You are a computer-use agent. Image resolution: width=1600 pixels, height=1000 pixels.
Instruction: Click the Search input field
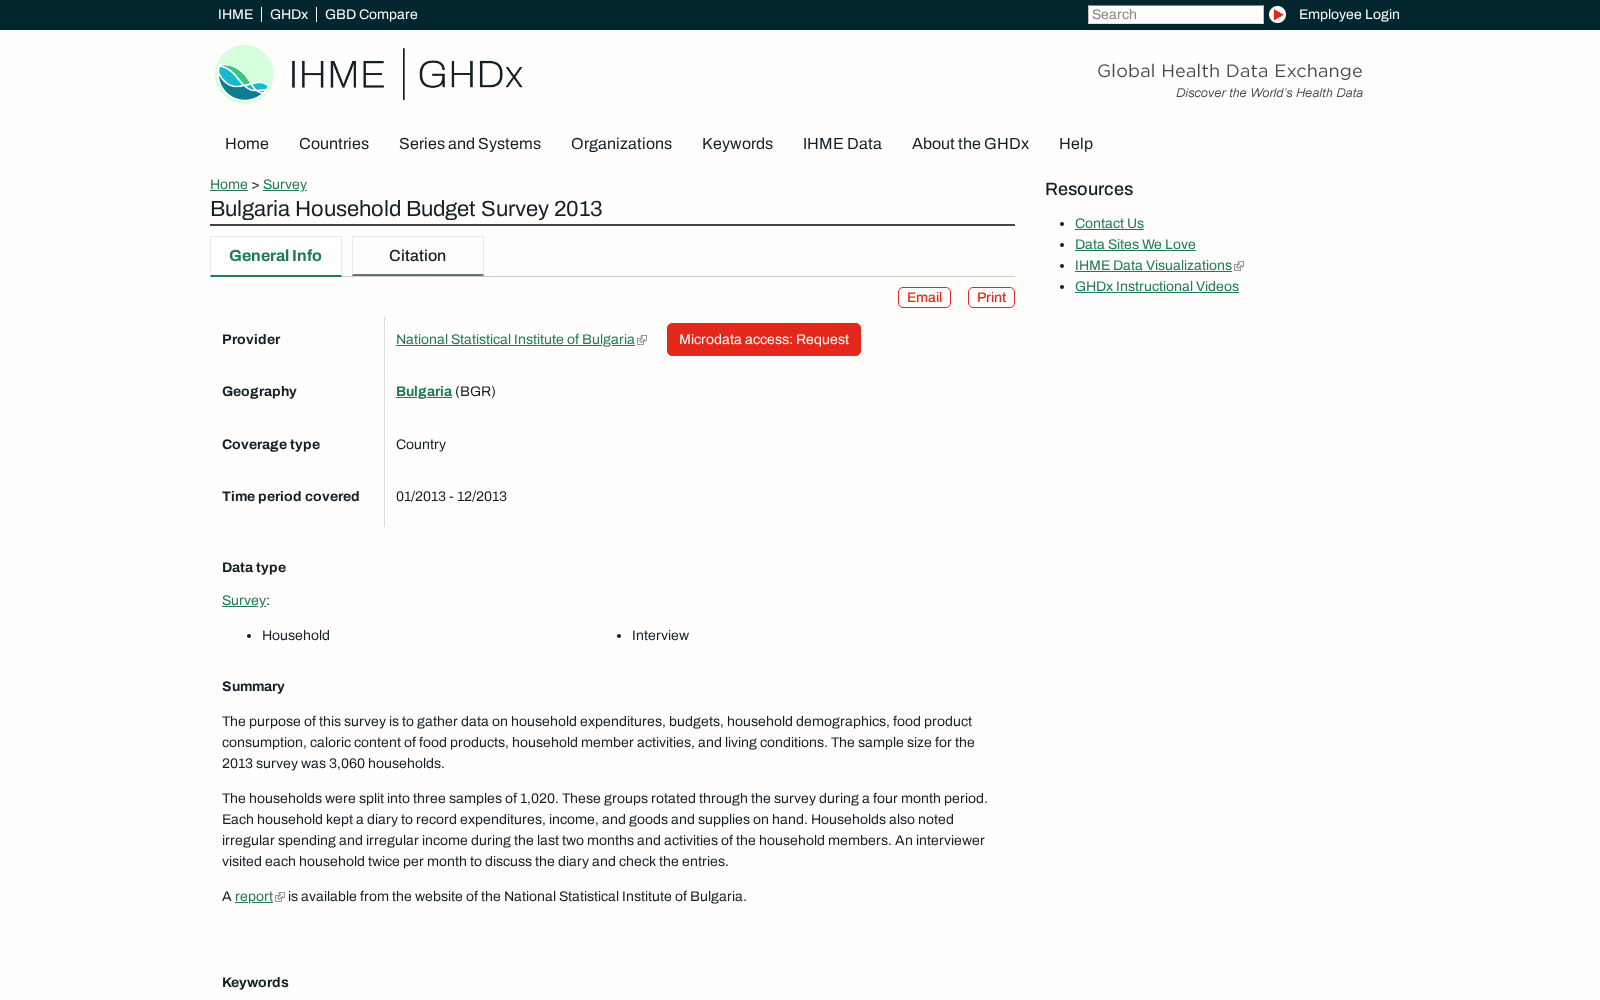pyautogui.click(x=1175, y=14)
